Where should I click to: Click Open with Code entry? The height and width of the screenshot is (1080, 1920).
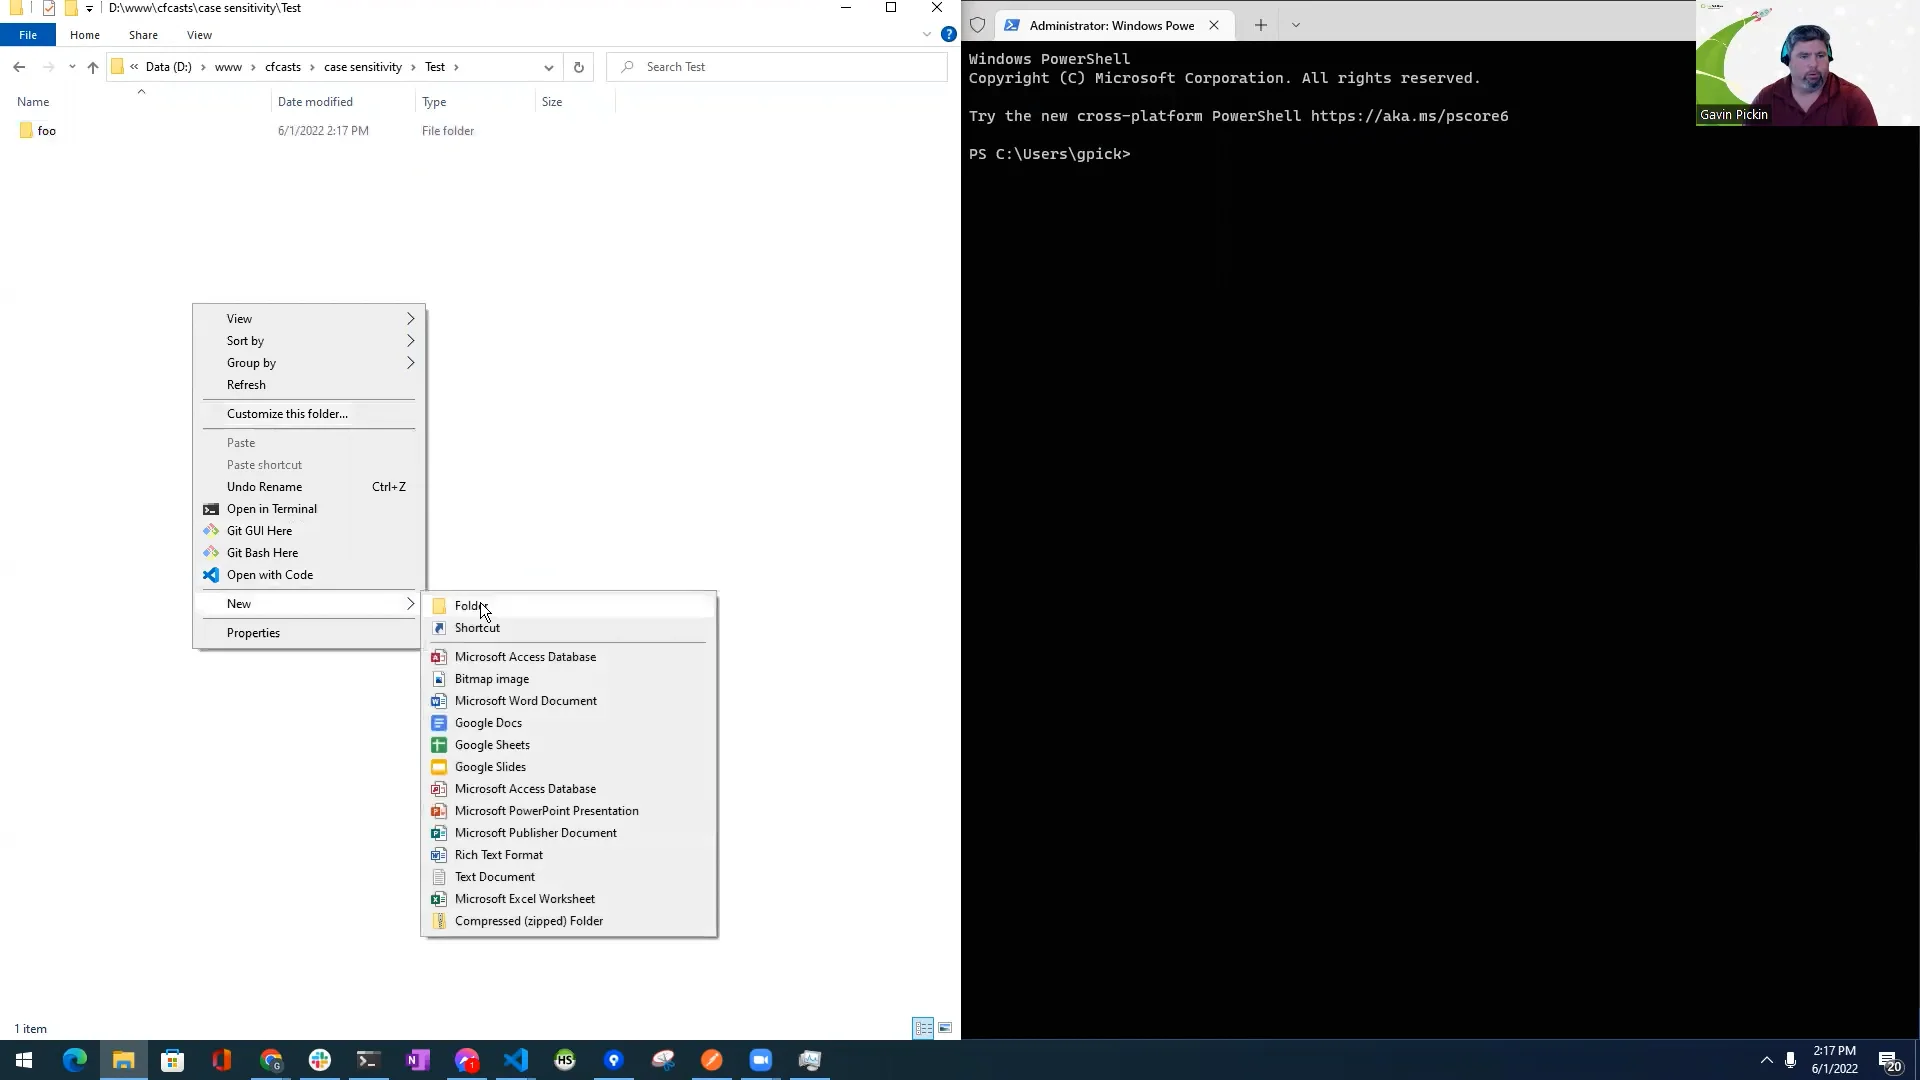pos(269,575)
